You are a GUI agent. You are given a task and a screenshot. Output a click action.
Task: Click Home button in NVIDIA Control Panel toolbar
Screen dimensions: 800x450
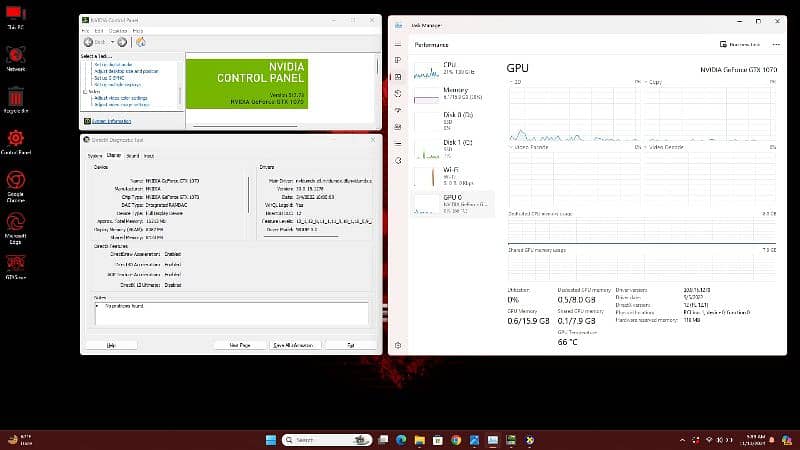tap(141, 42)
